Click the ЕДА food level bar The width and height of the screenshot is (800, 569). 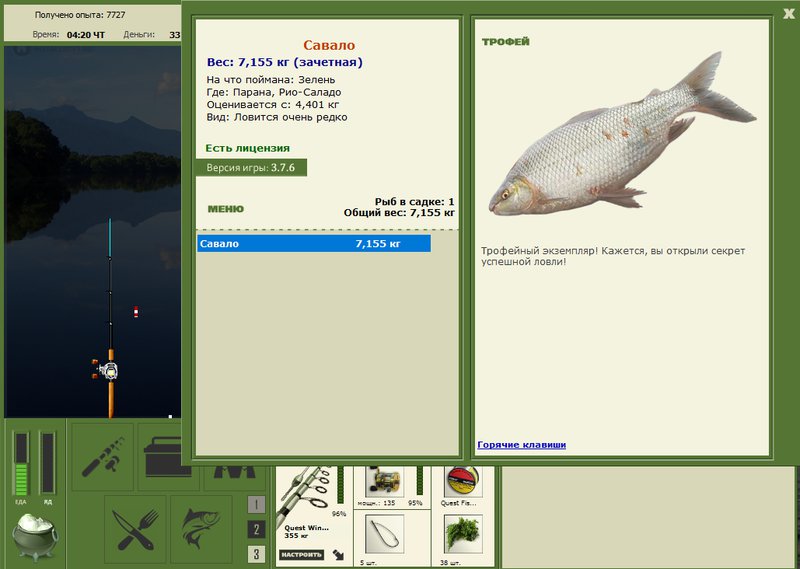click(x=21, y=463)
